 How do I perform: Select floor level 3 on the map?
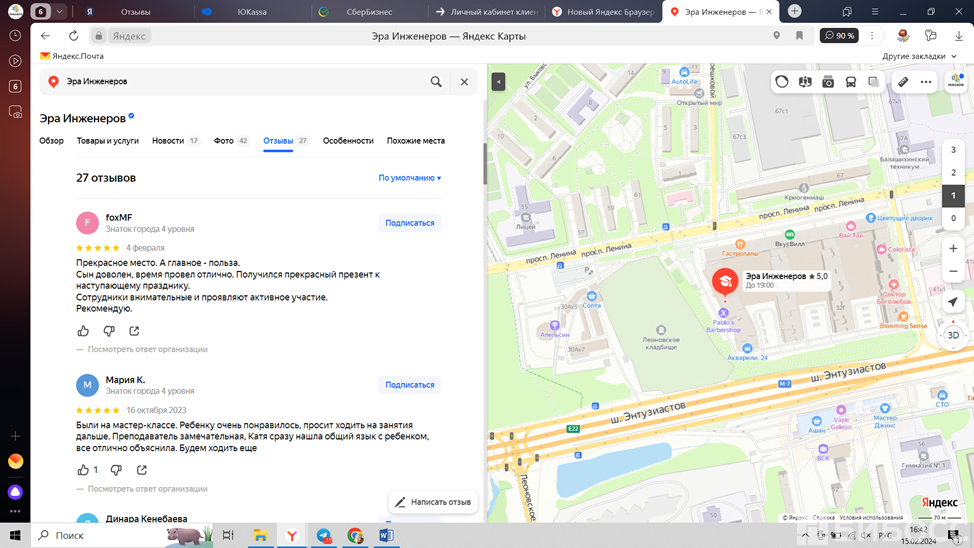coord(953,150)
